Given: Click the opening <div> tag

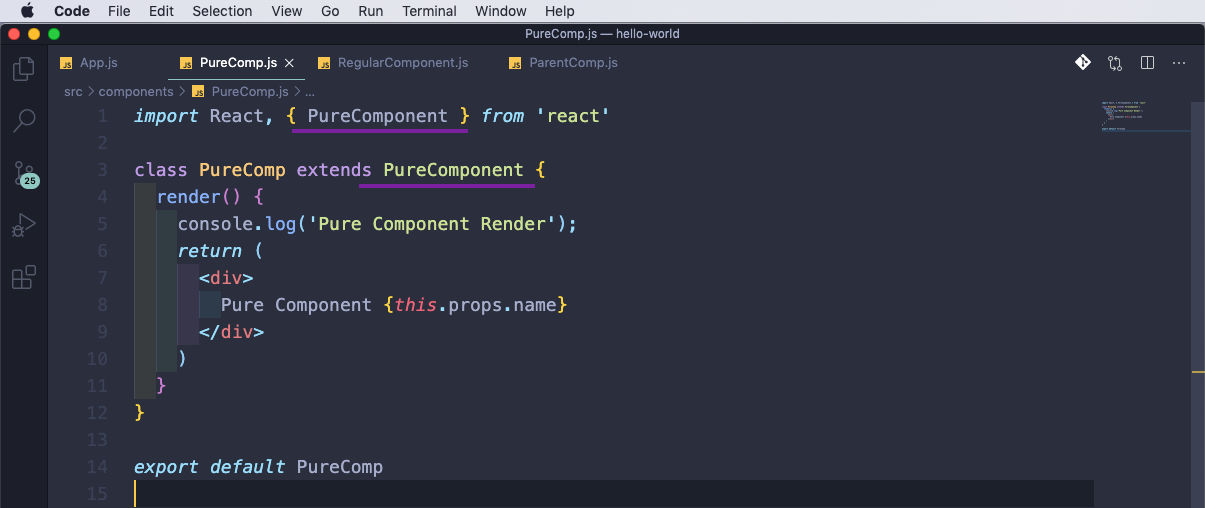Looking at the screenshot, I should coord(226,278).
